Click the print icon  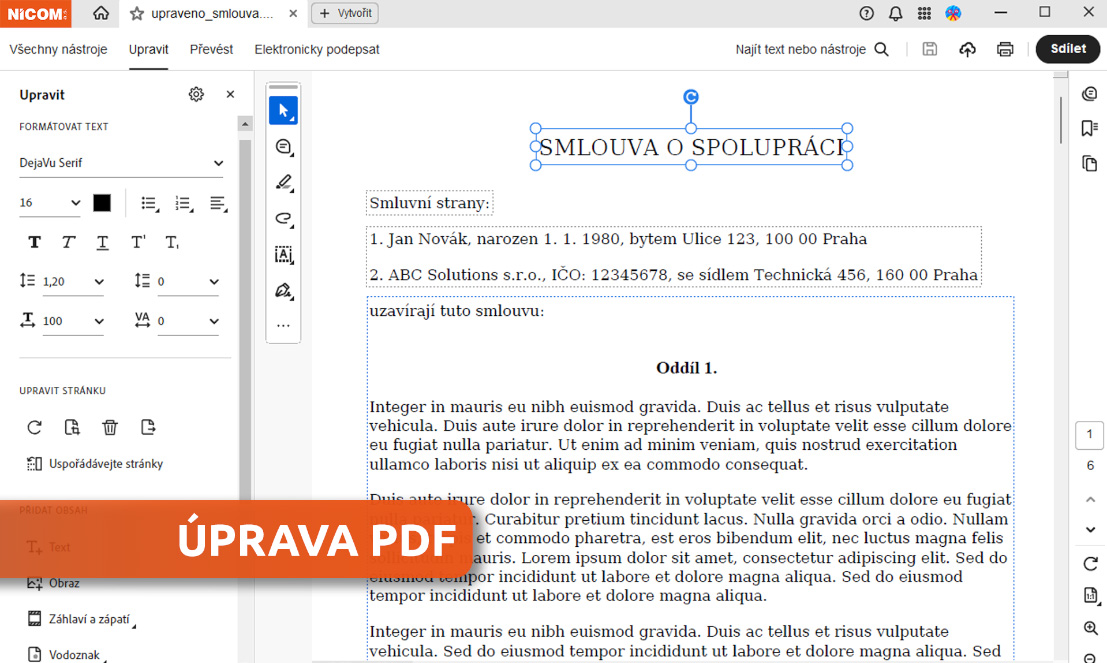(1005, 49)
